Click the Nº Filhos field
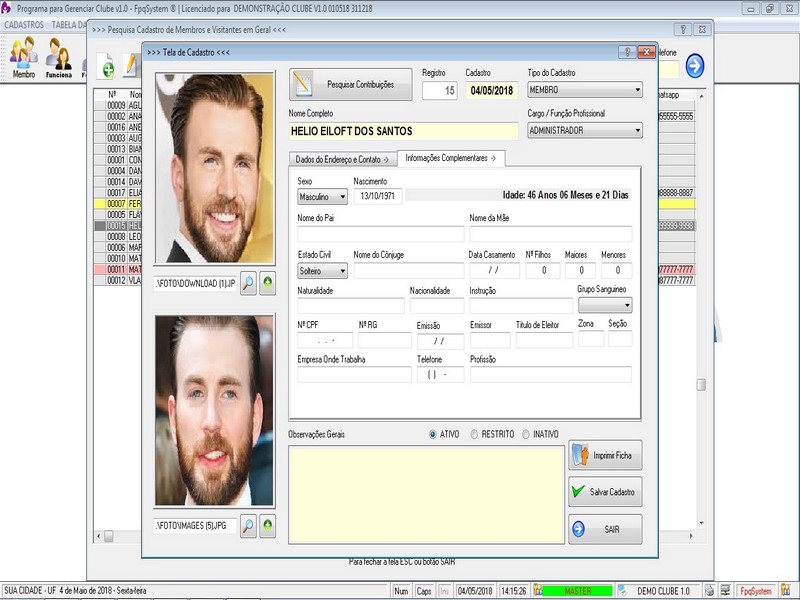The image size is (800, 600). tap(543, 270)
